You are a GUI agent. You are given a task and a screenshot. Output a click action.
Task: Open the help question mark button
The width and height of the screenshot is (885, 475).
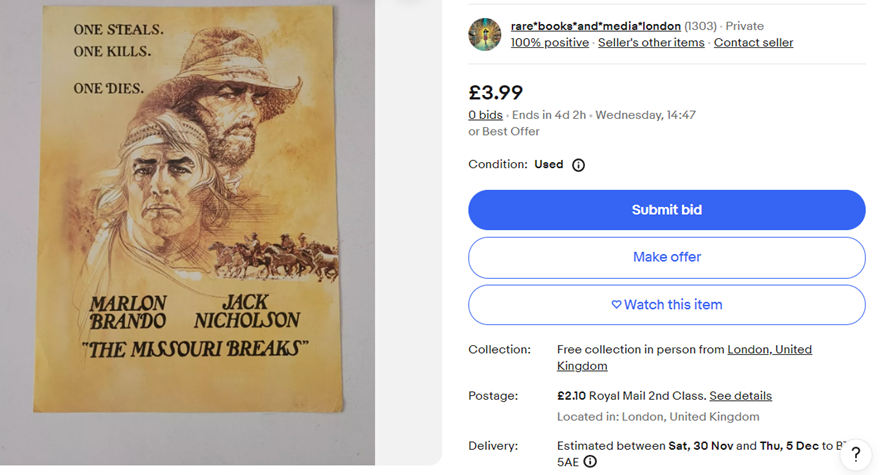[x=855, y=455]
